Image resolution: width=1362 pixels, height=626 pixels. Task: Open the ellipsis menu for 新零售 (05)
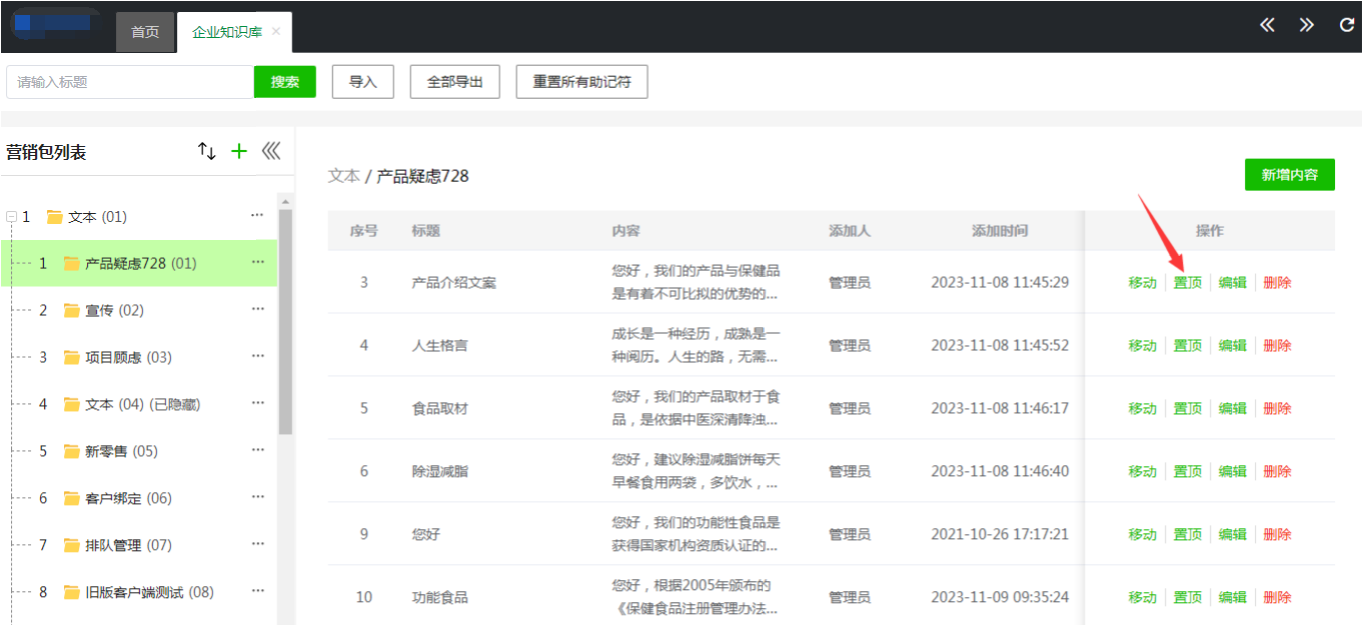pyautogui.click(x=258, y=451)
